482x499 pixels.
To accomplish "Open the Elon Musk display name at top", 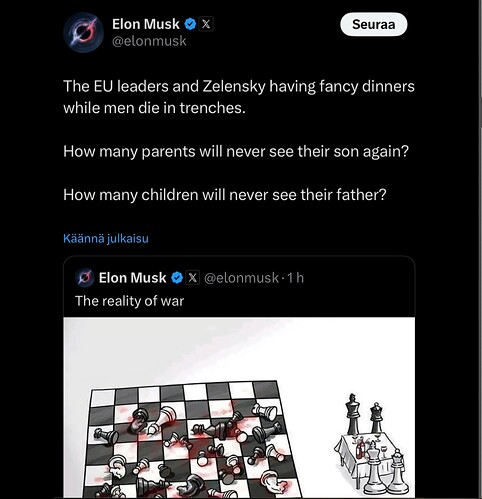I will click(x=146, y=24).
